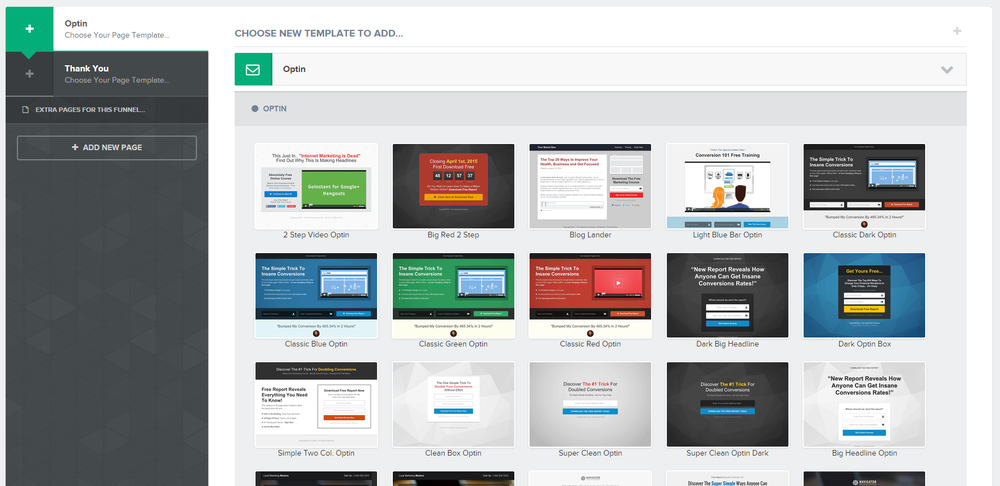
Task: Open the Optin category dropdown bar
Action: click(600, 70)
